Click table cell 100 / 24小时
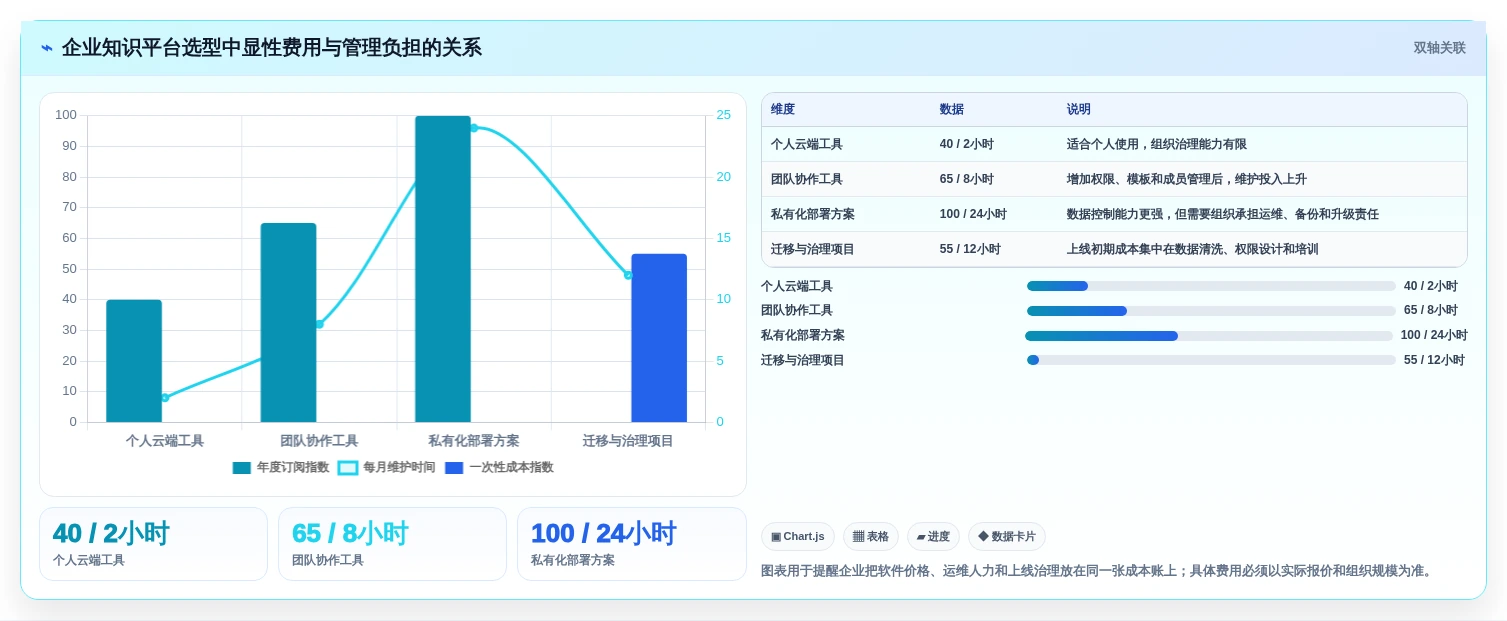Screen dimensions: 1507x621 (973, 214)
